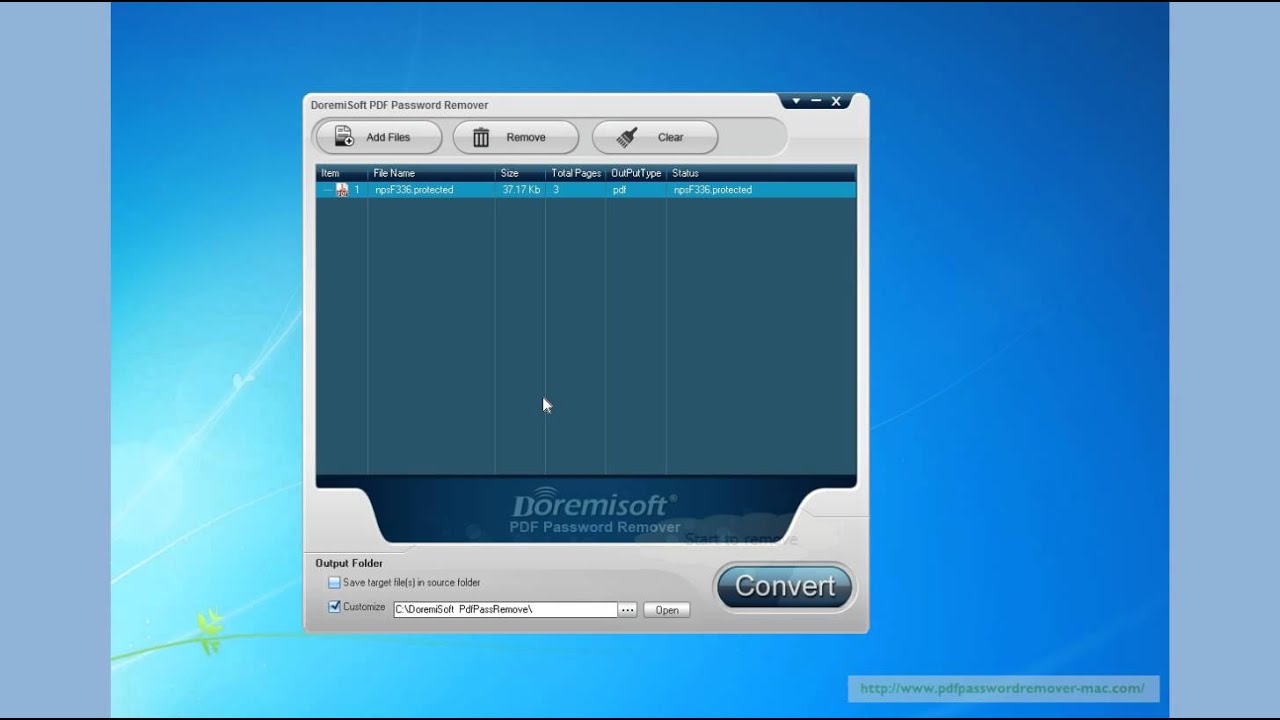
Task: Click npsF336.protected in the Status column
Action: click(713, 190)
